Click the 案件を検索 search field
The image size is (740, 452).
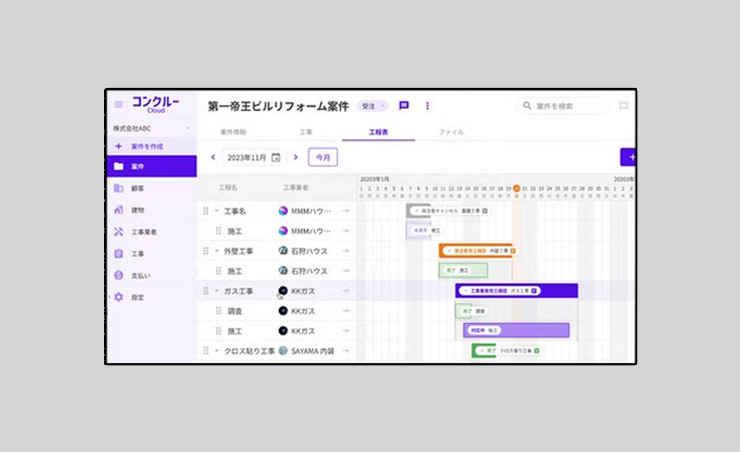click(x=565, y=105)
